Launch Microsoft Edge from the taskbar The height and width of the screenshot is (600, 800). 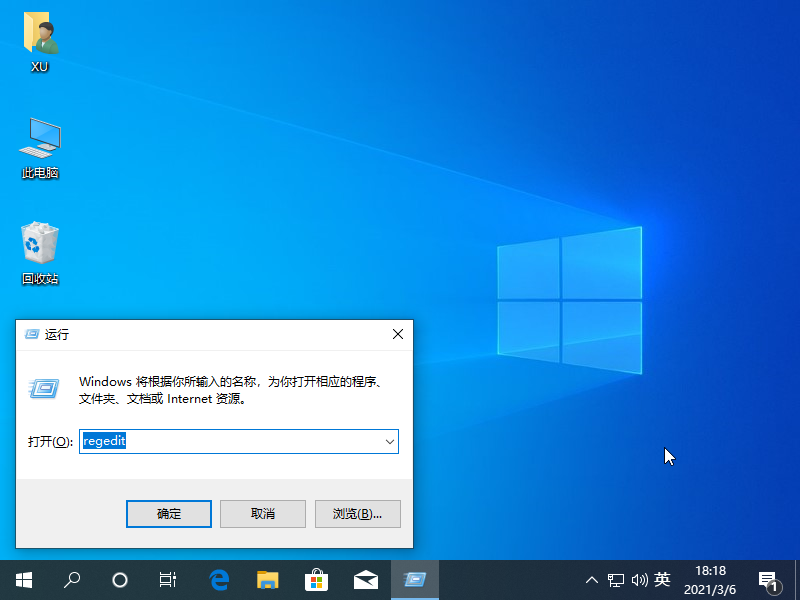[x=219, y=580]
